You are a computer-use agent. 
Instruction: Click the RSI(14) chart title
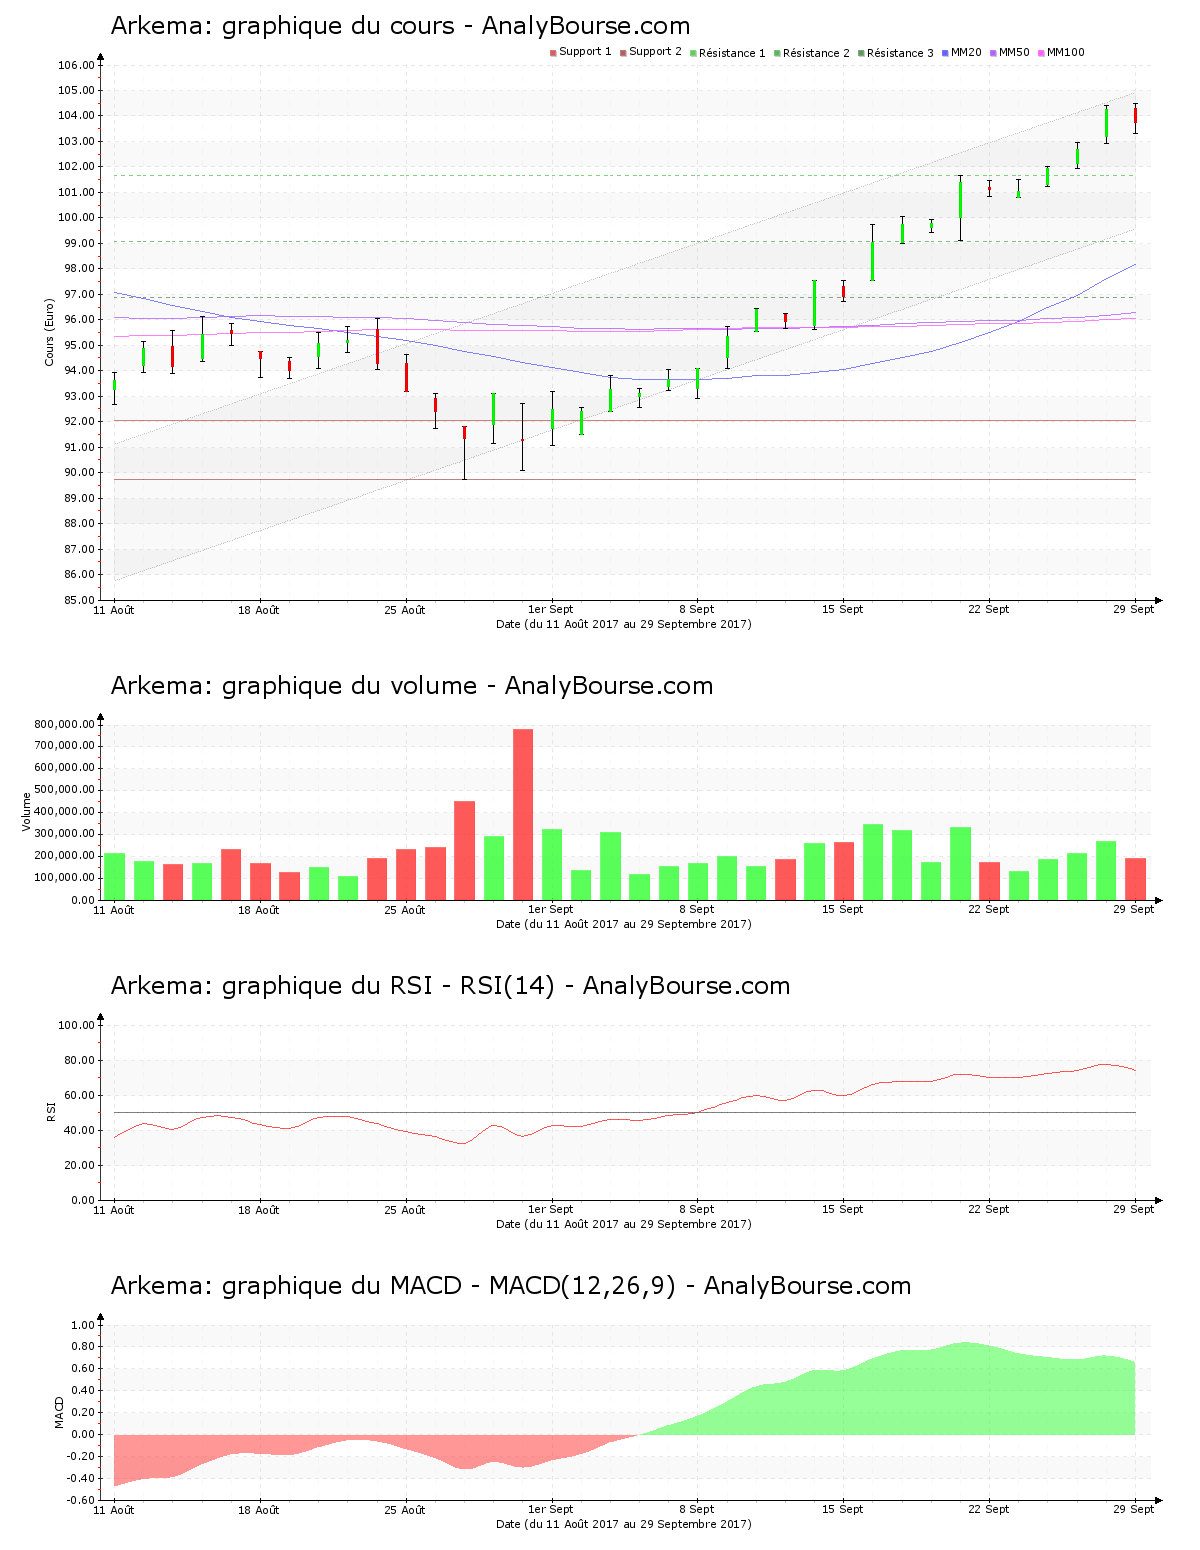pos(450,986)
